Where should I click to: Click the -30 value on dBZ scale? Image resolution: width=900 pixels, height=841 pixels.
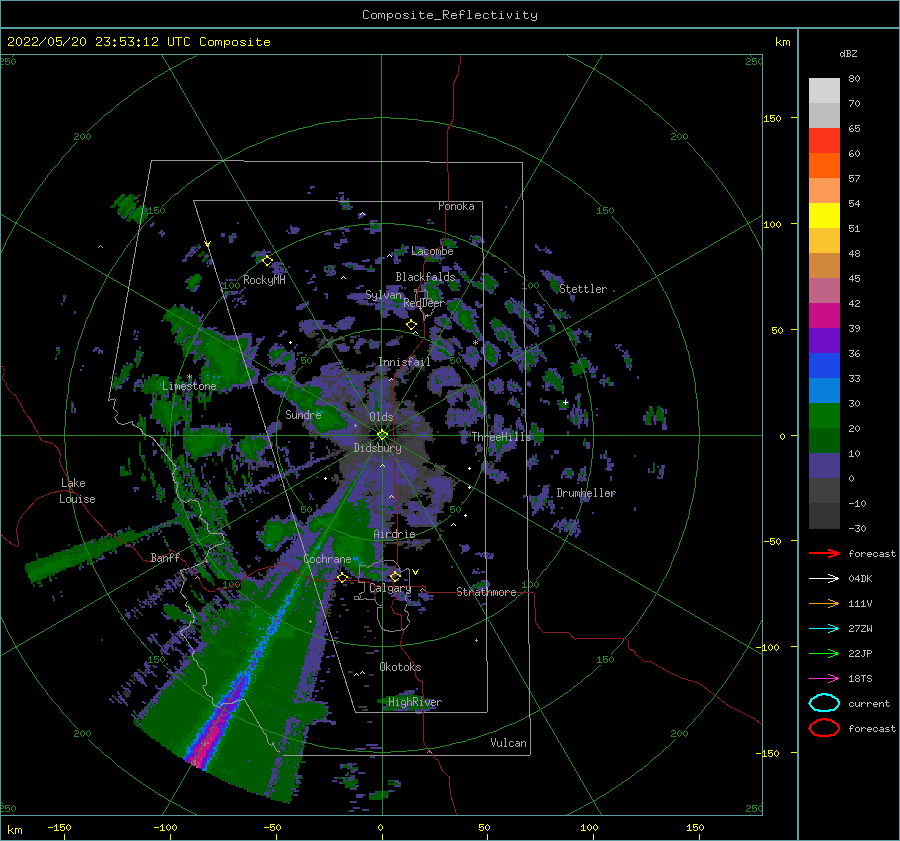858,528
